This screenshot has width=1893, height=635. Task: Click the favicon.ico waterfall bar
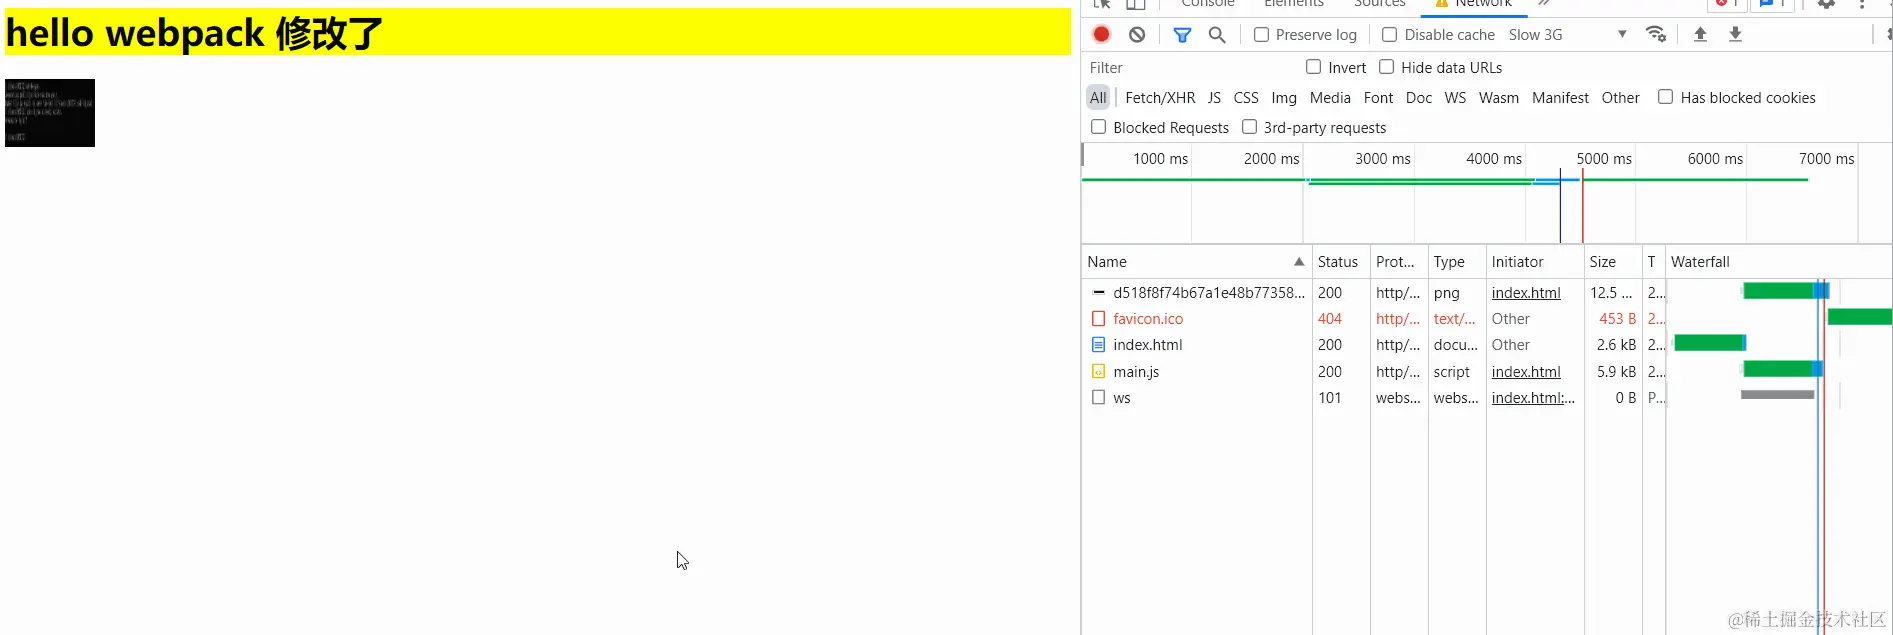point(1859,317)
